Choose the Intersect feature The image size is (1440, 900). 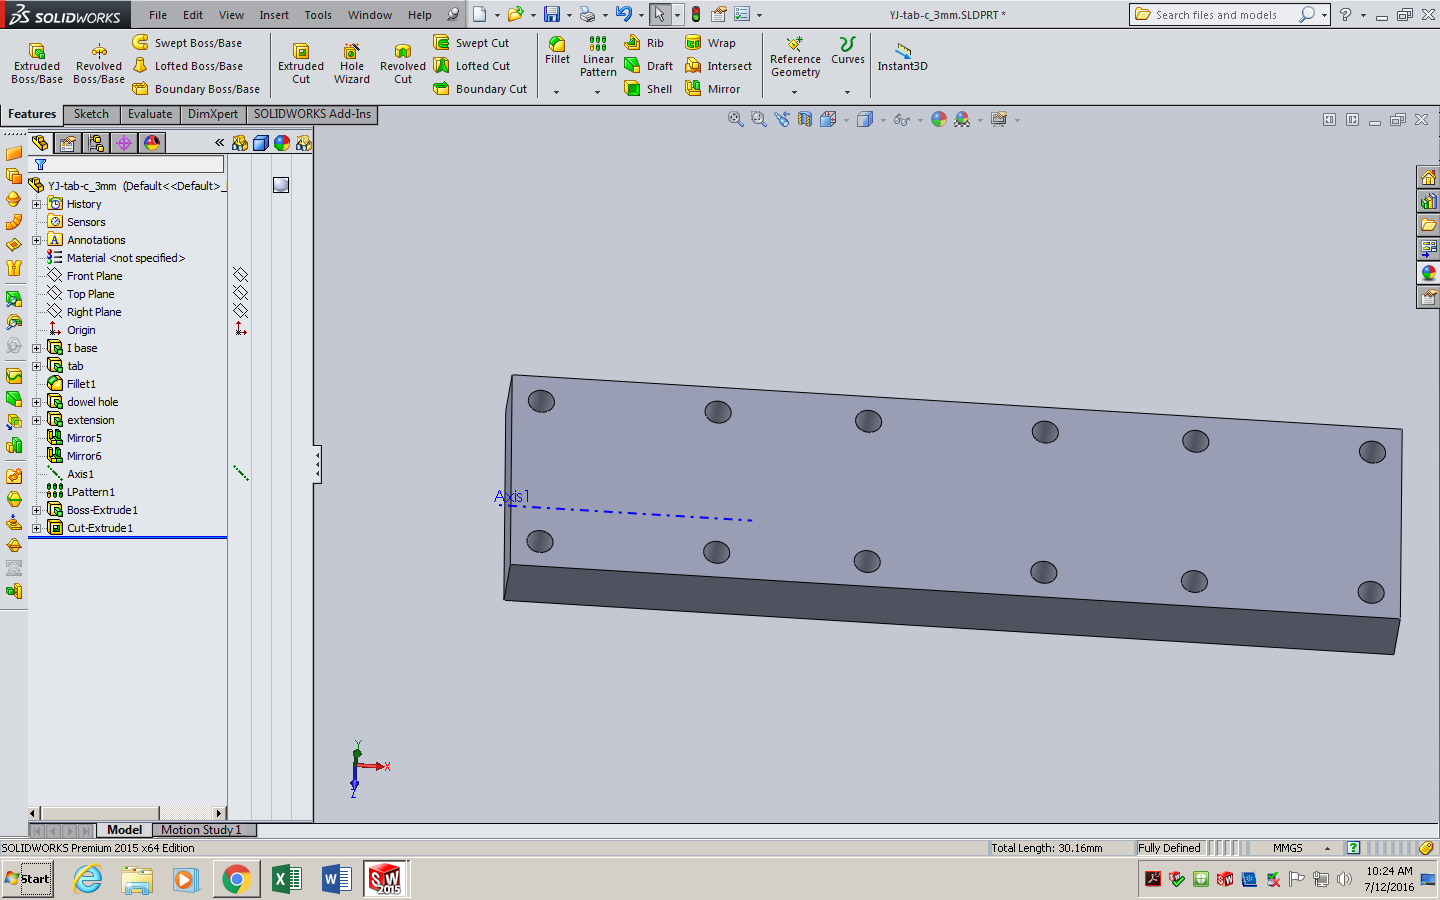tap(718, 66)
